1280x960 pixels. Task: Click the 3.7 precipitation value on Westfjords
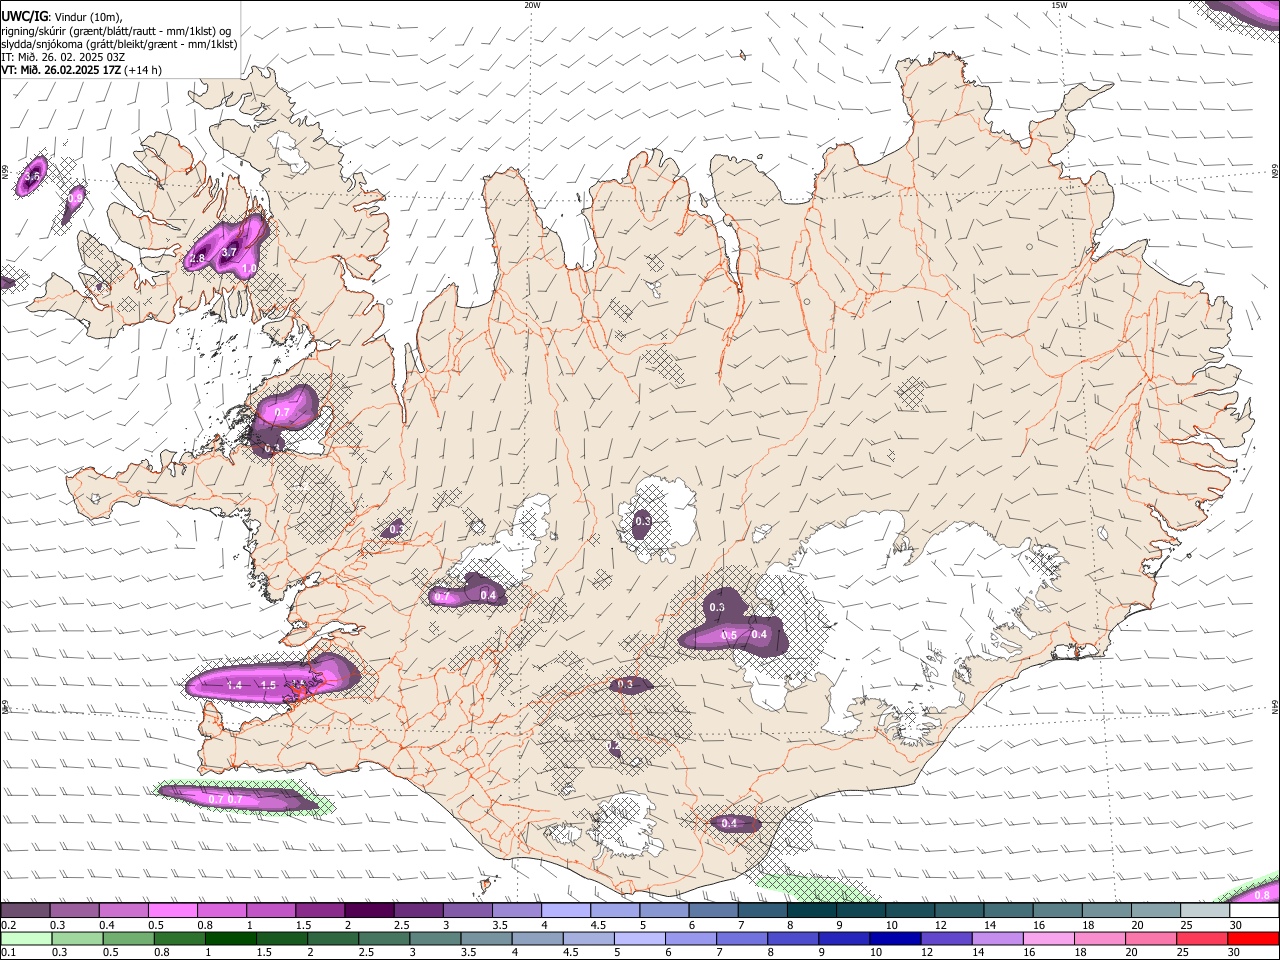coord(229,253)
